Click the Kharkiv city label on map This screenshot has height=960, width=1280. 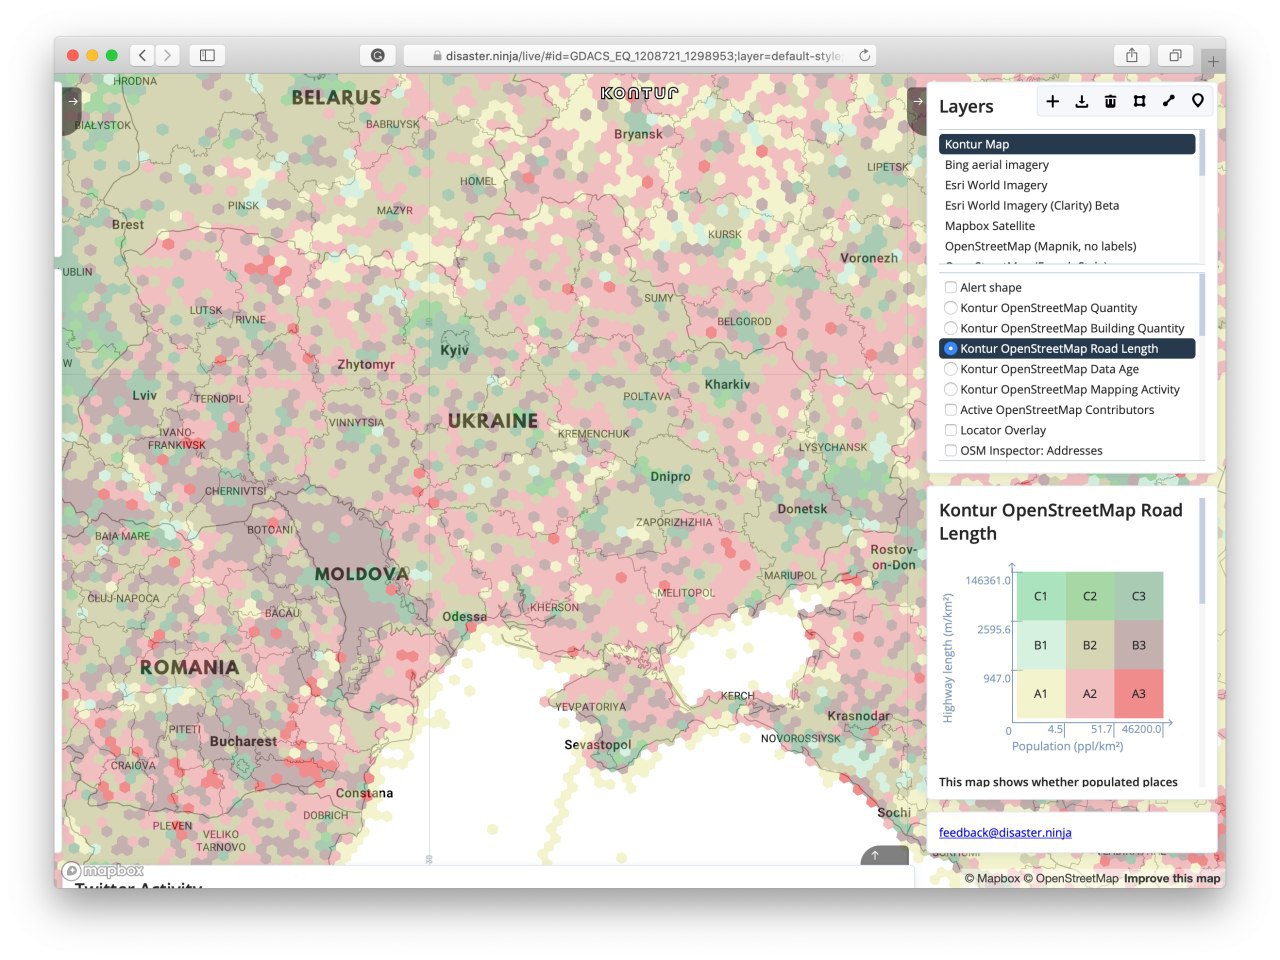click(727, 384)
